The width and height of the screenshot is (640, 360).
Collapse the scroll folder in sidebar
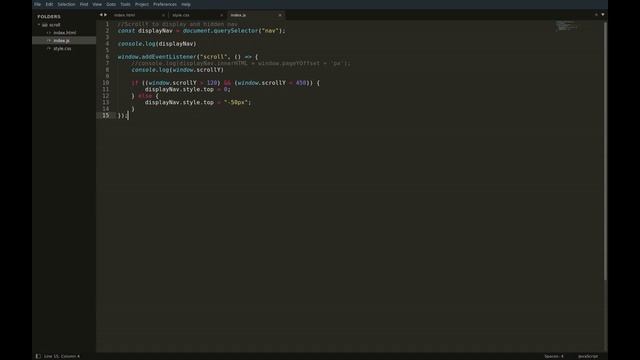click(x=39, y=24)
